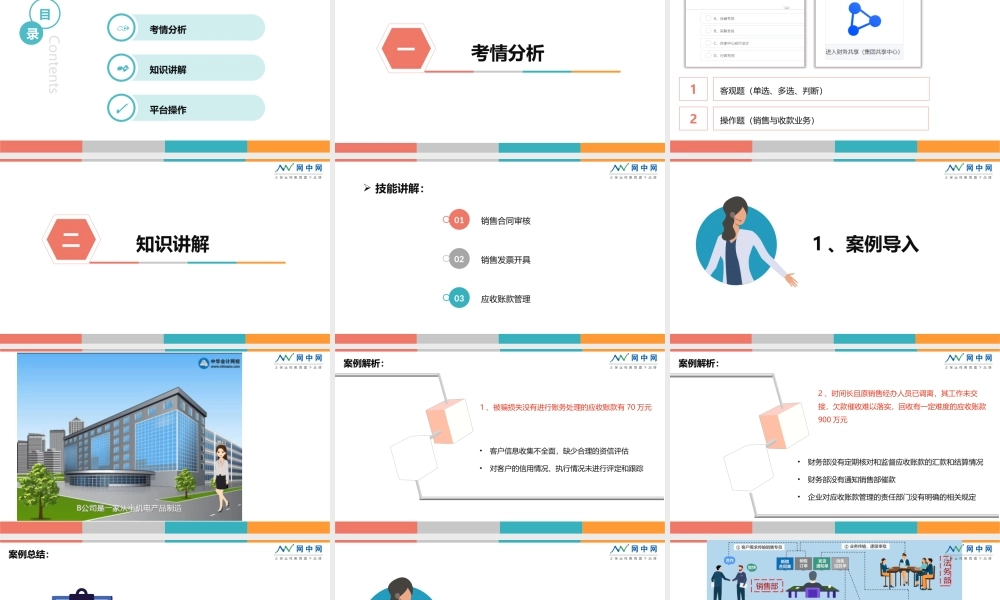Image resolution: width=1000 pixels, height=600 pixels.
Task: Select radio option D in the answer list
Action: 708,55
